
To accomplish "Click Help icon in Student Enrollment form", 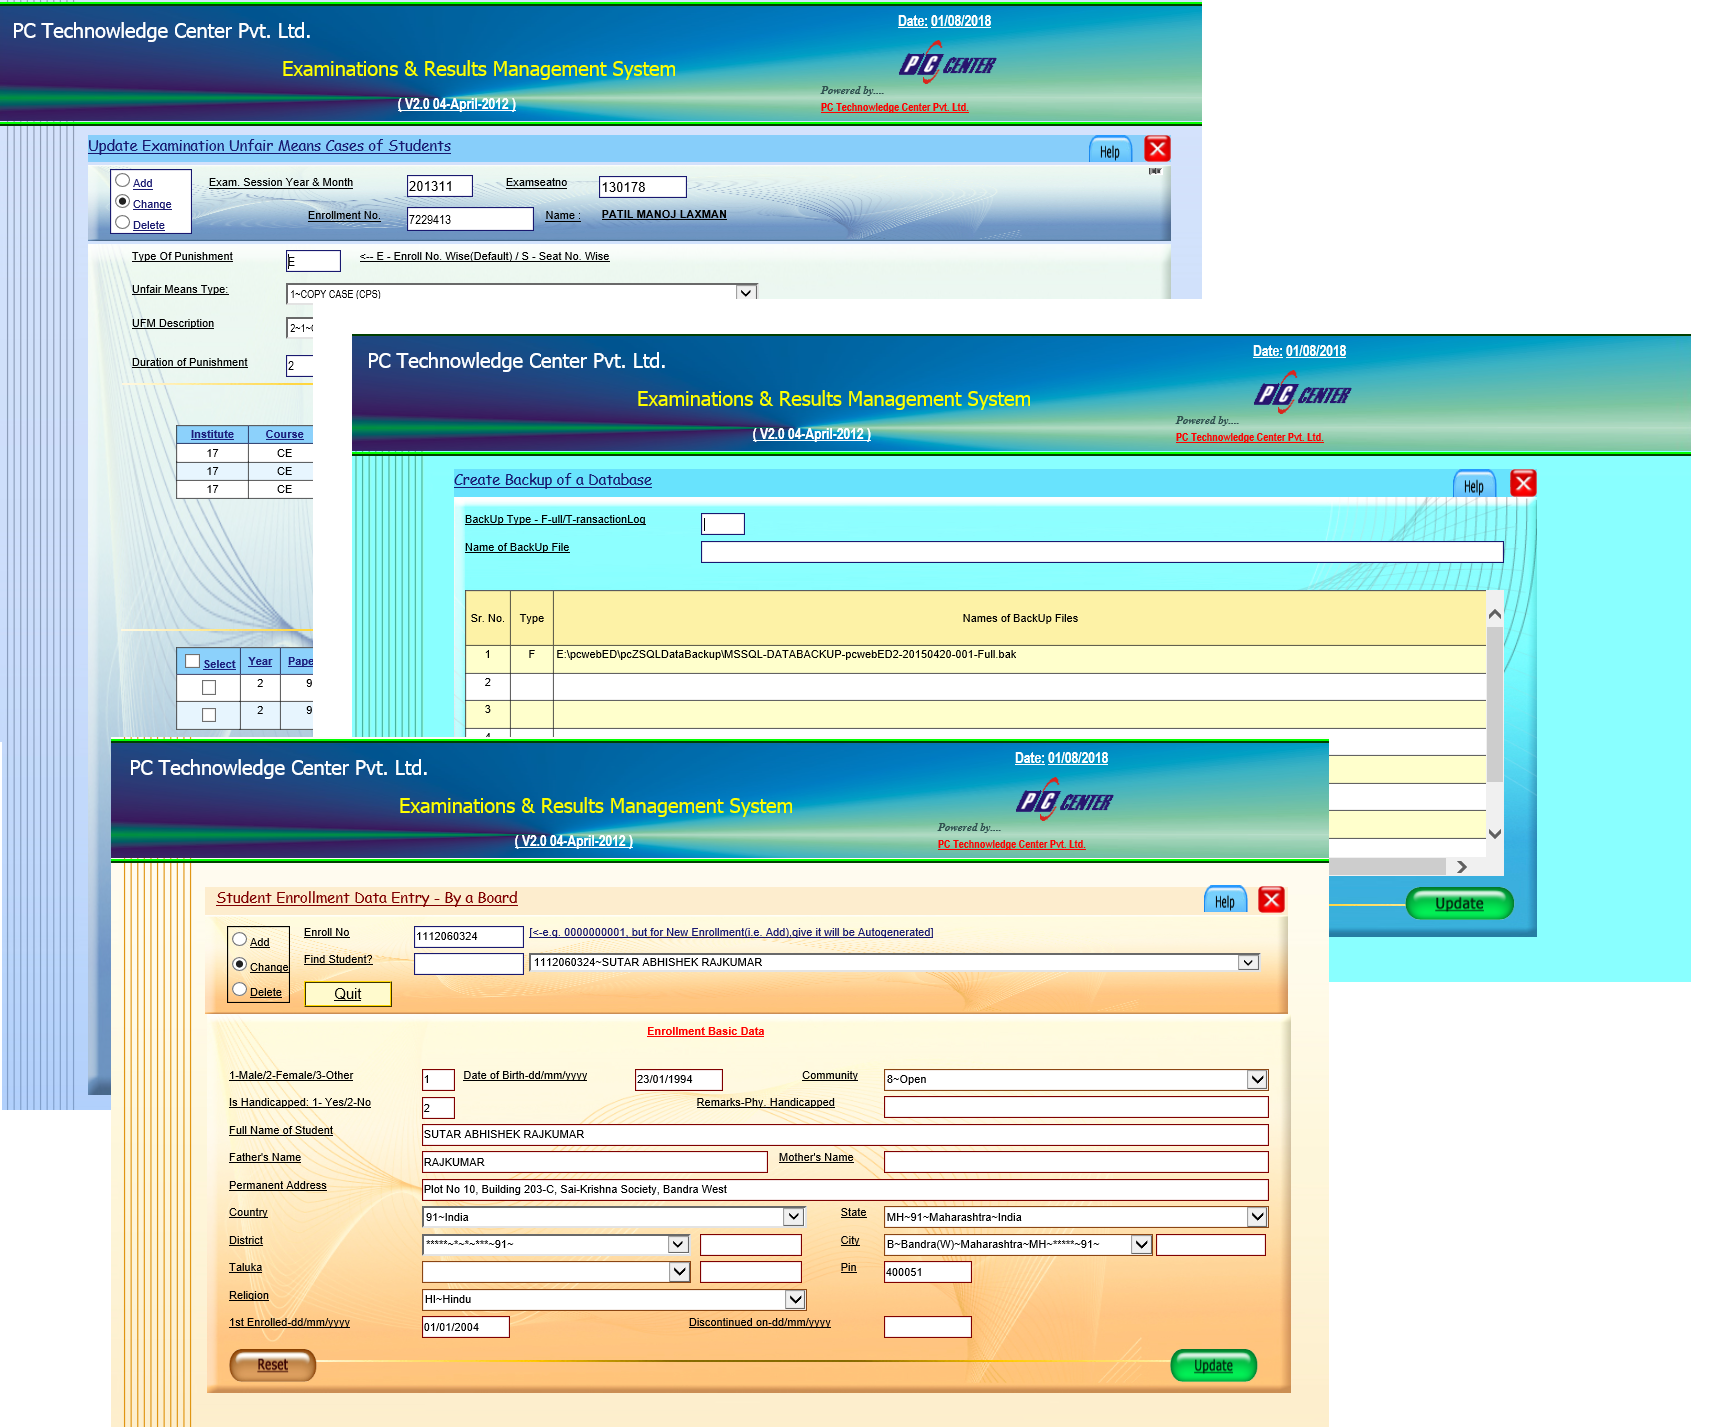I will coord(1224,900).
